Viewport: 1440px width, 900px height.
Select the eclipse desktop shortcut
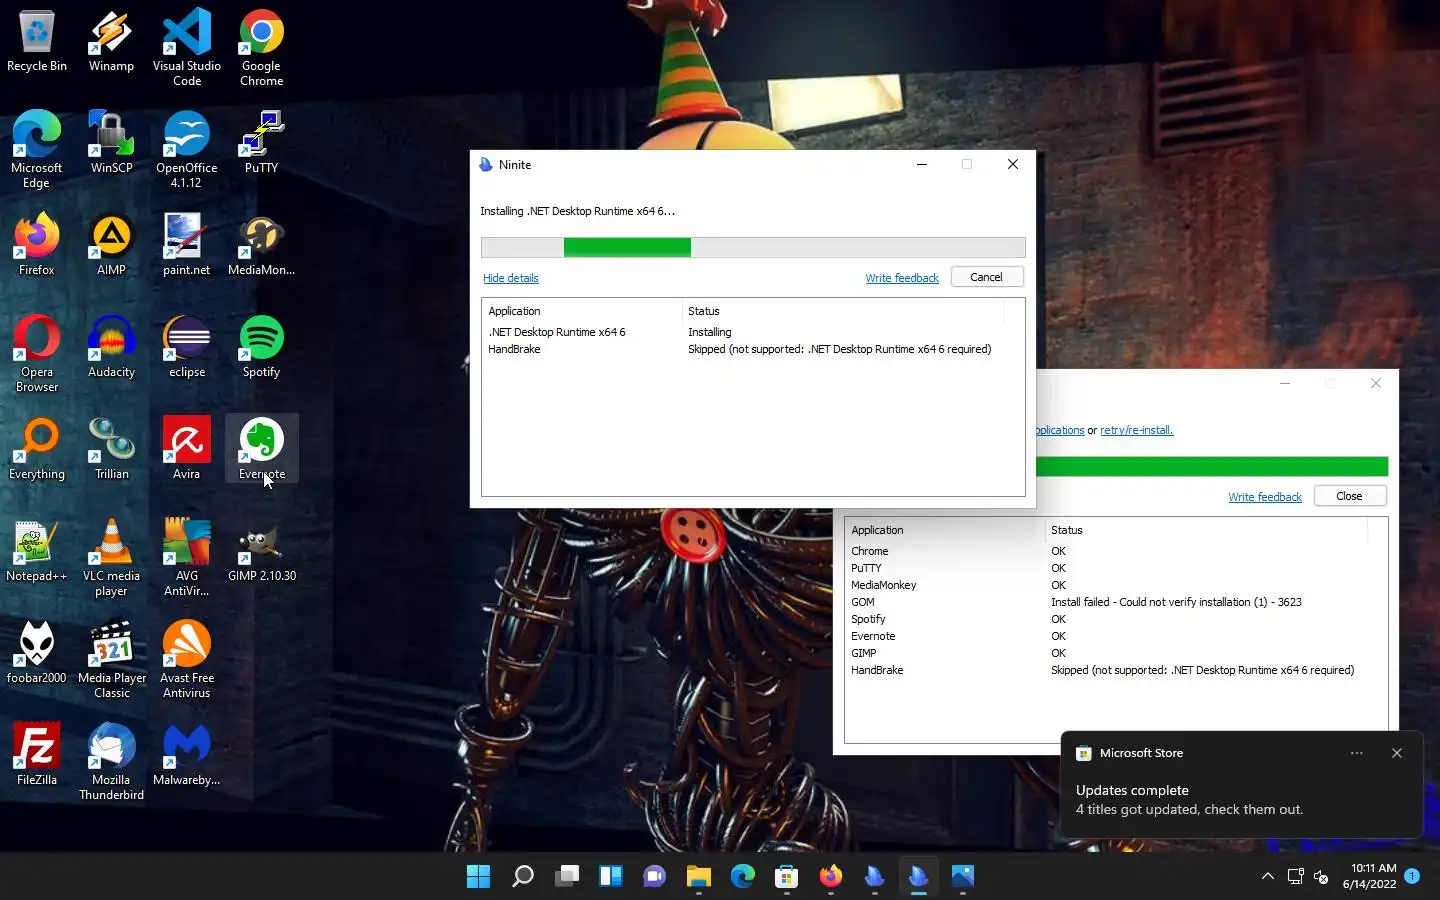pos(187,347)
